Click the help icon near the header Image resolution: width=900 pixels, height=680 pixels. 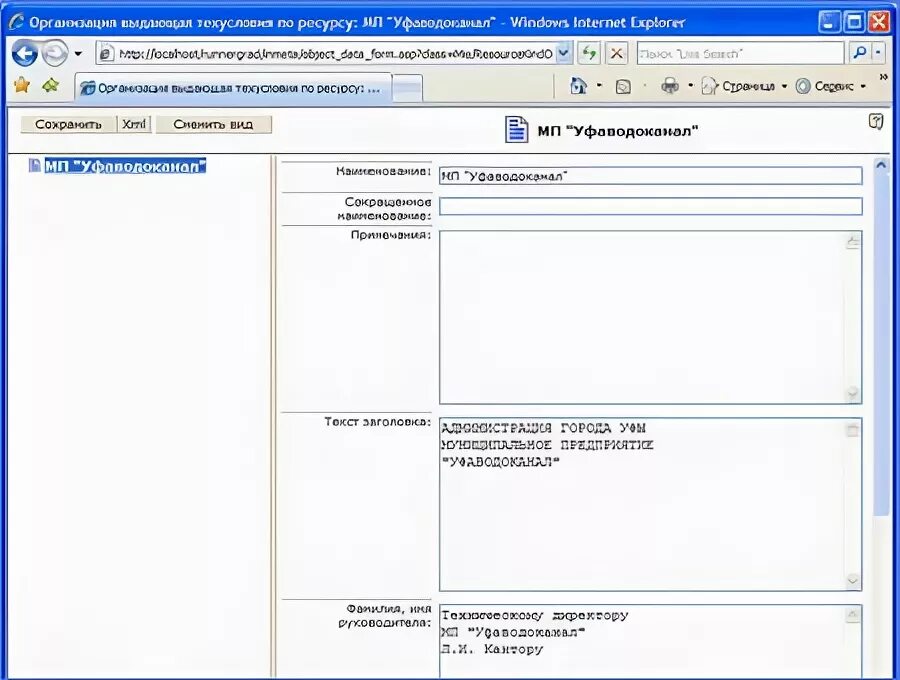coord(875,121)
